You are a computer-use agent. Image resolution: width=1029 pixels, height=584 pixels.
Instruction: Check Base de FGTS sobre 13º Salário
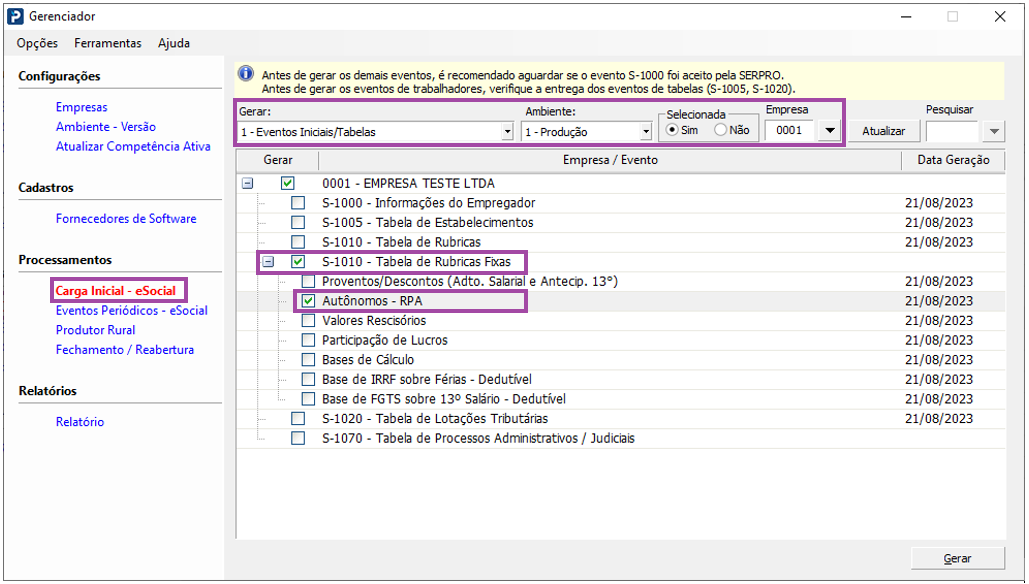pos(308,399)
